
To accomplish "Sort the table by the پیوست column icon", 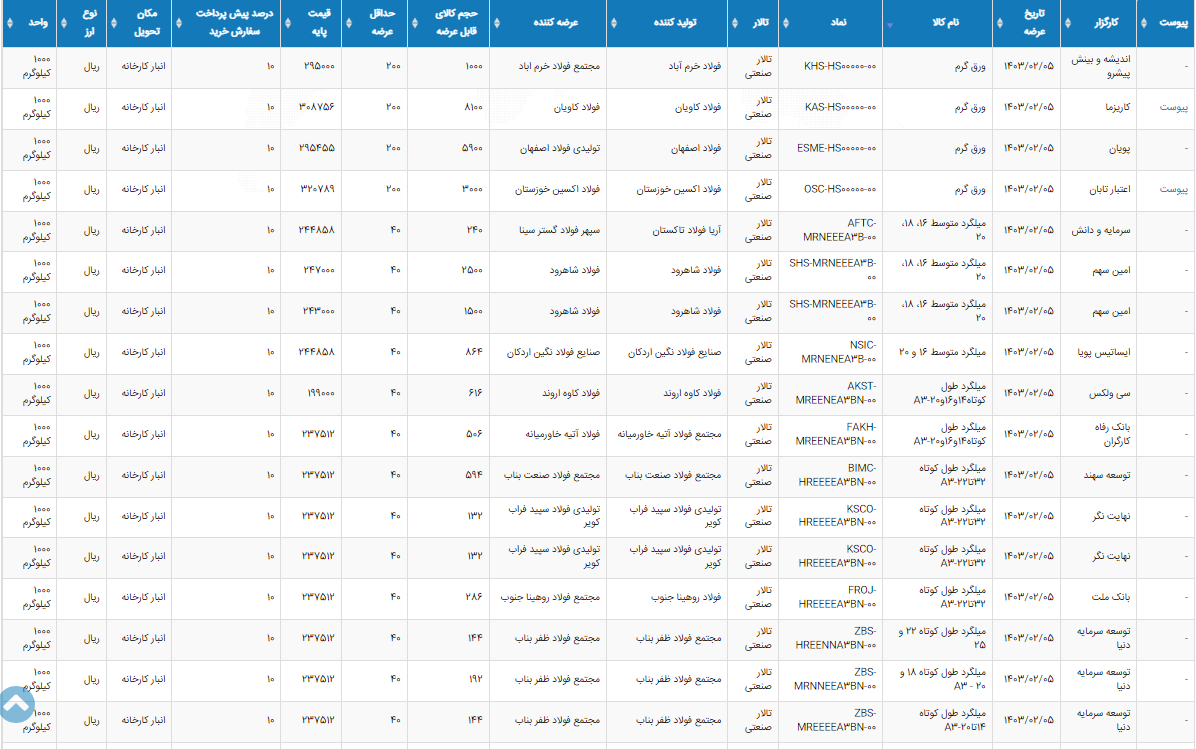I will [x=1143, y=23].
